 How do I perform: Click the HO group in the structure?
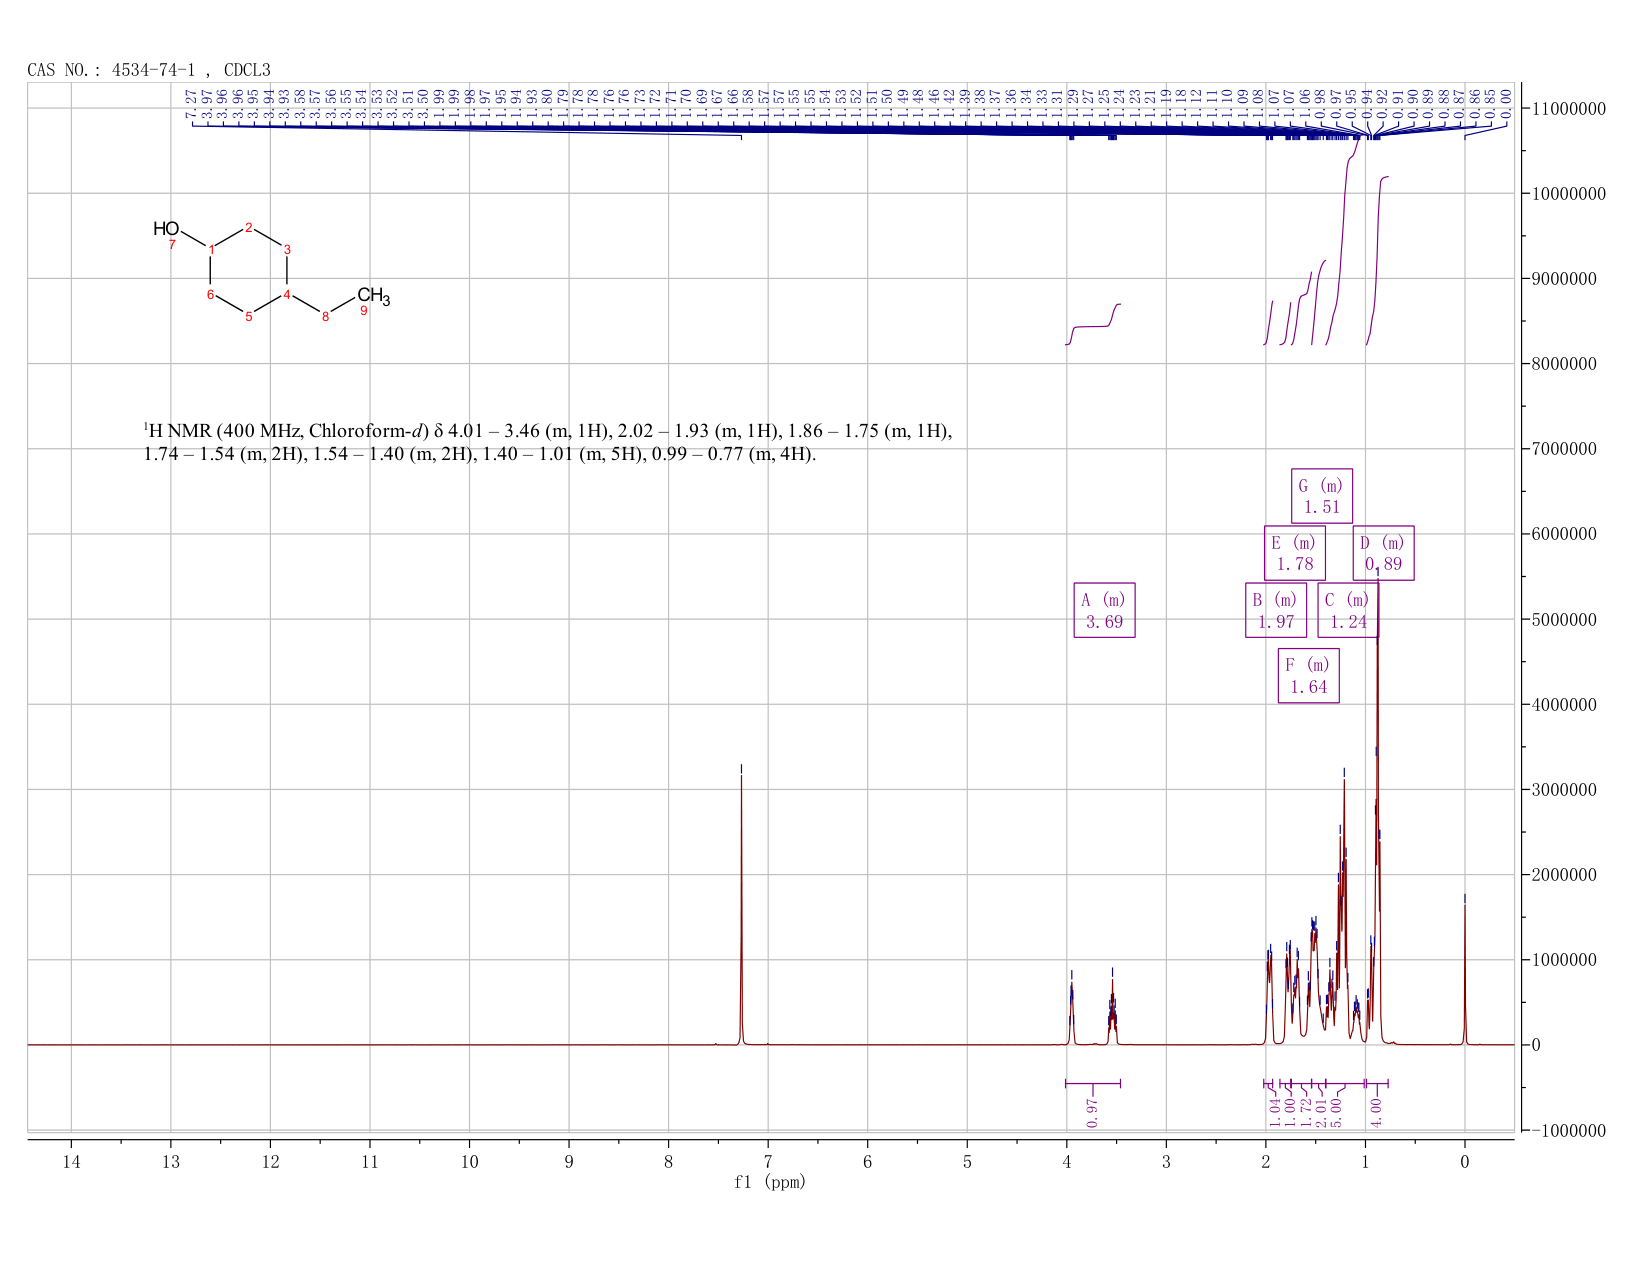pyautogui.click(x=166, y=229)
